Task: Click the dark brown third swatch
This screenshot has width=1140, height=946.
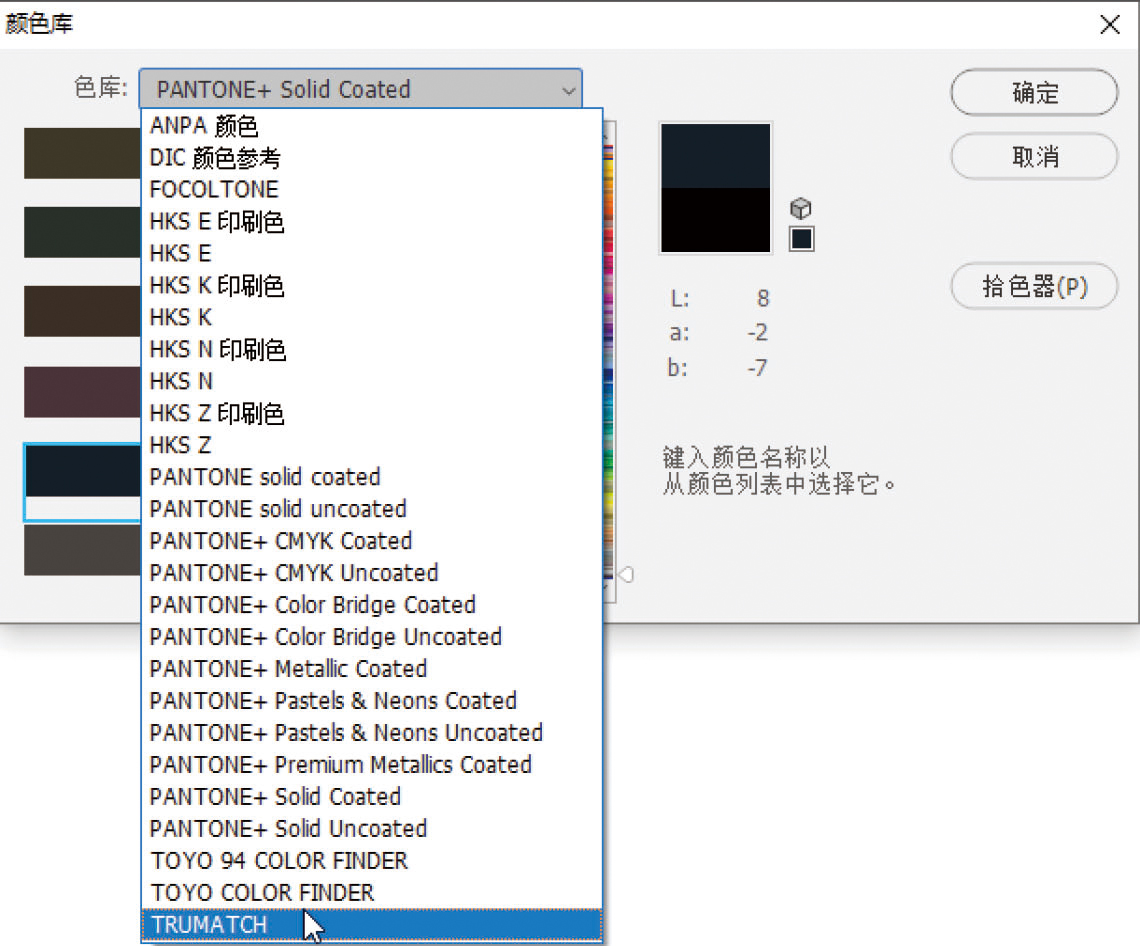Action: (x=82, y=311)
